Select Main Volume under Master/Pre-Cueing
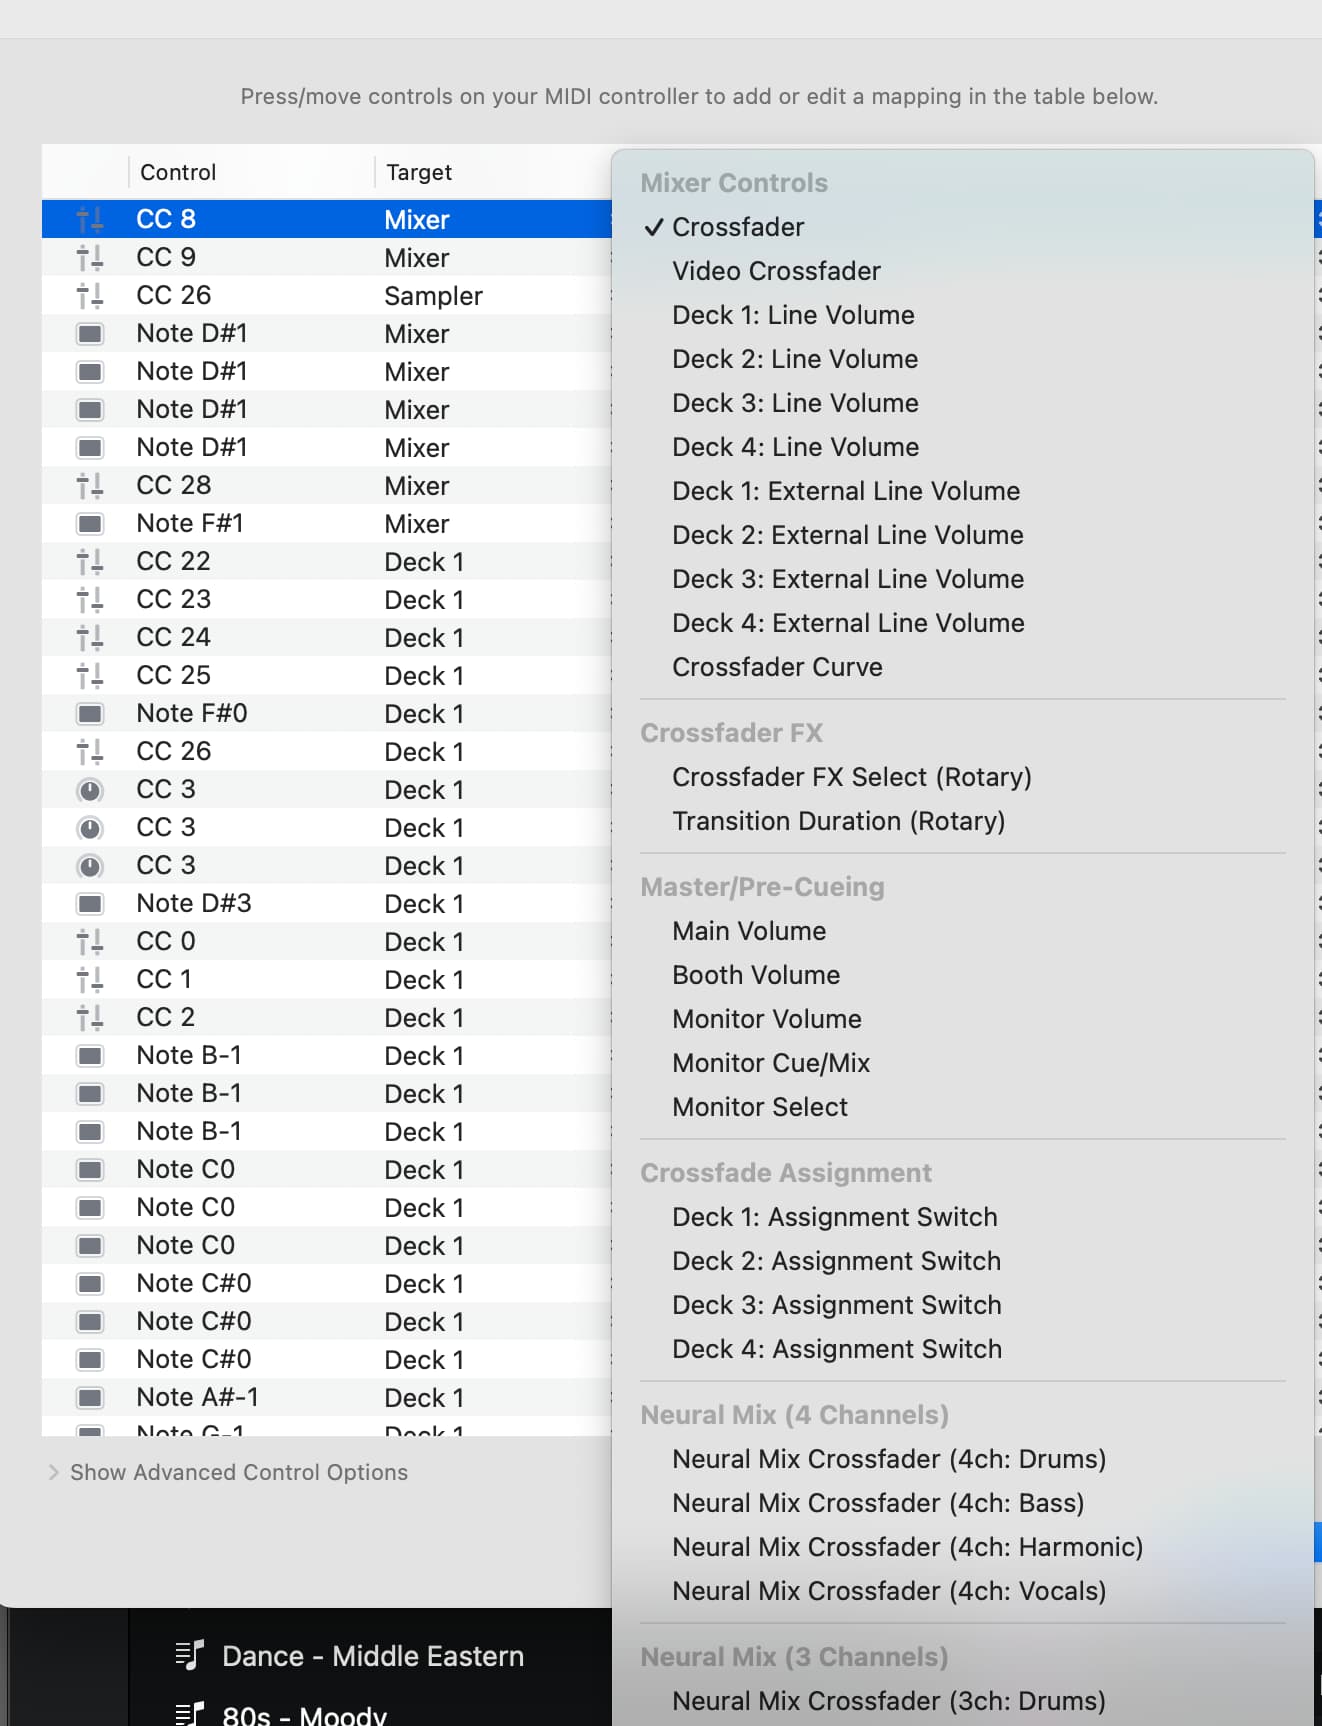The width and height of the screenshot is (1322, 1726). (x=749, y=931)
